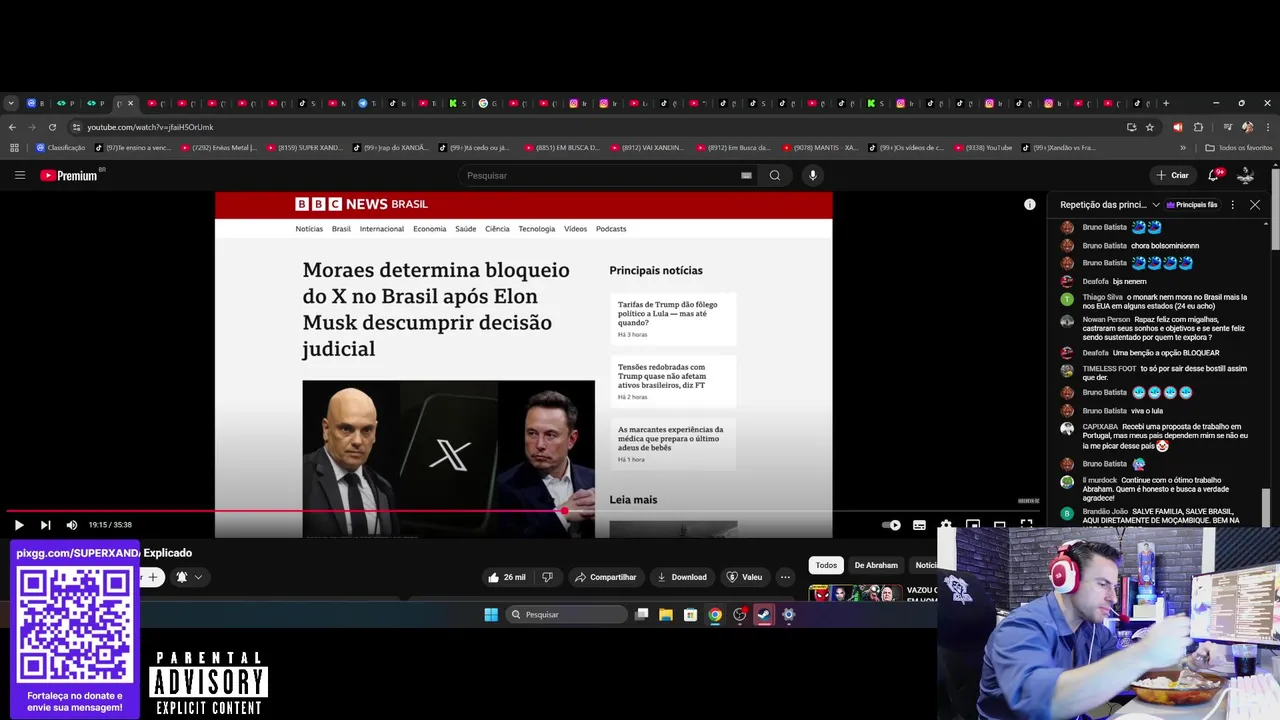Viewport: 1280px width, 720px height.
Task: Open the MANTIS bookmark
Action: pyautogui.click(x=819, y=148)
